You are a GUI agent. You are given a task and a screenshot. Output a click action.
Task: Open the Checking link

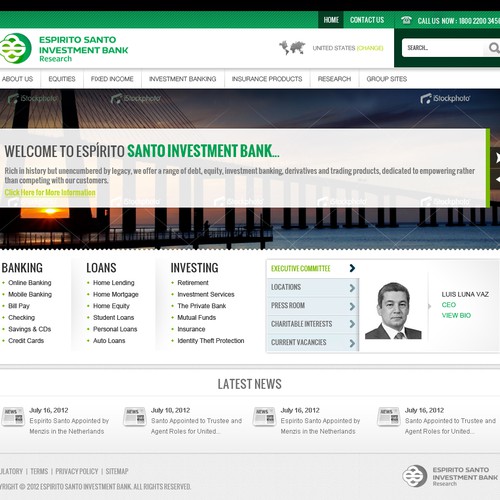tap(21, 317)
